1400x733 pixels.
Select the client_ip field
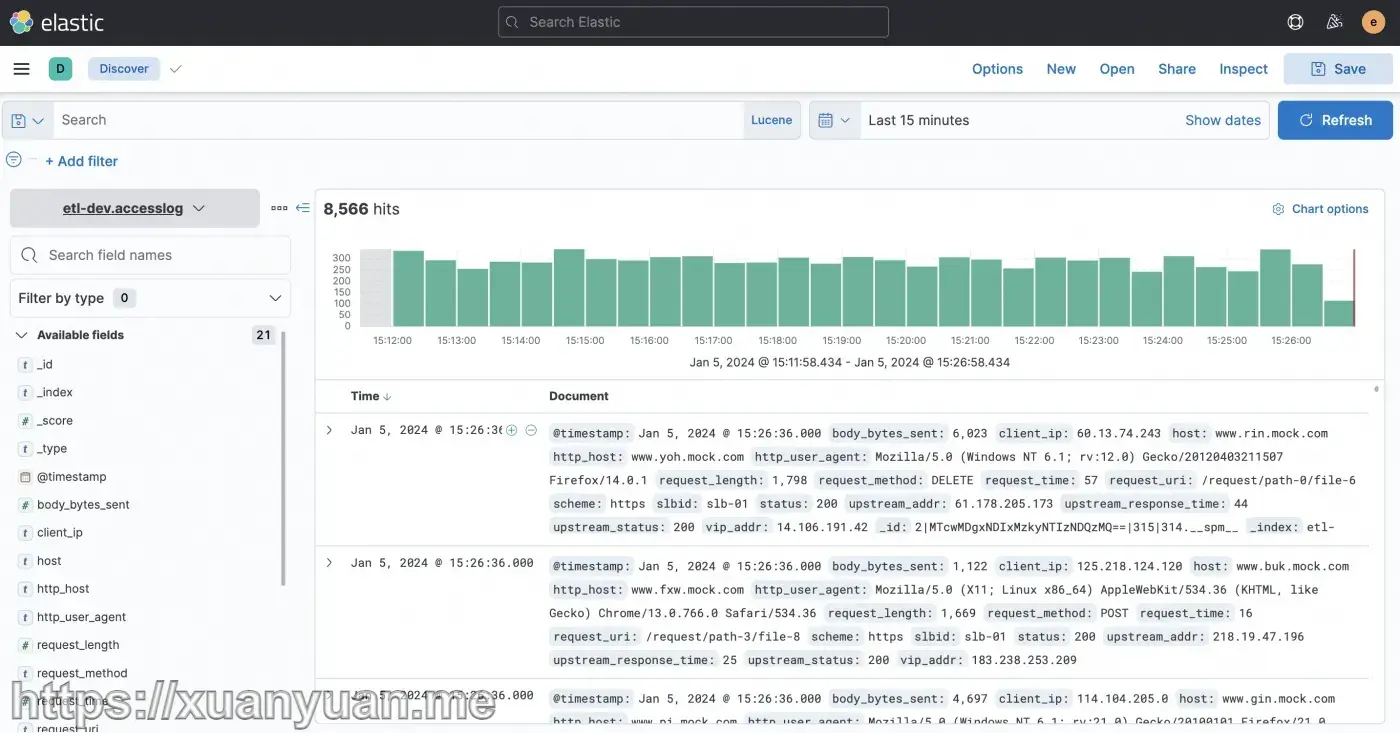point(60,533)
